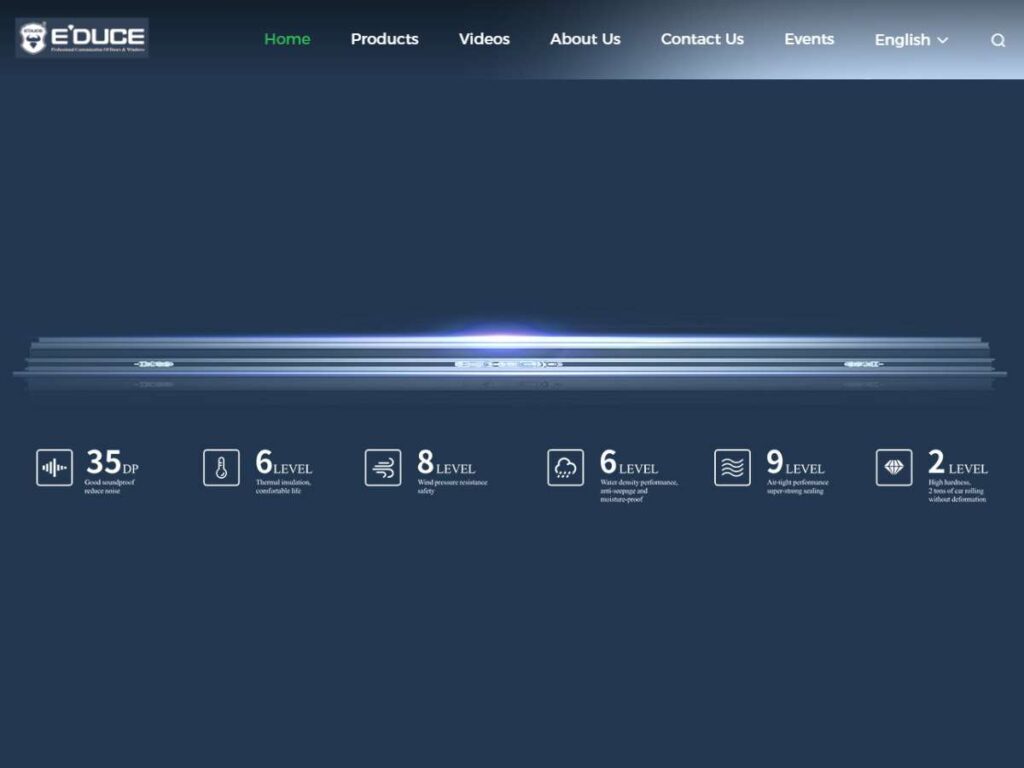Click the 8 LEVEL wind resistance text
This screenshot has width=1024, height=768.
point(446,463)
